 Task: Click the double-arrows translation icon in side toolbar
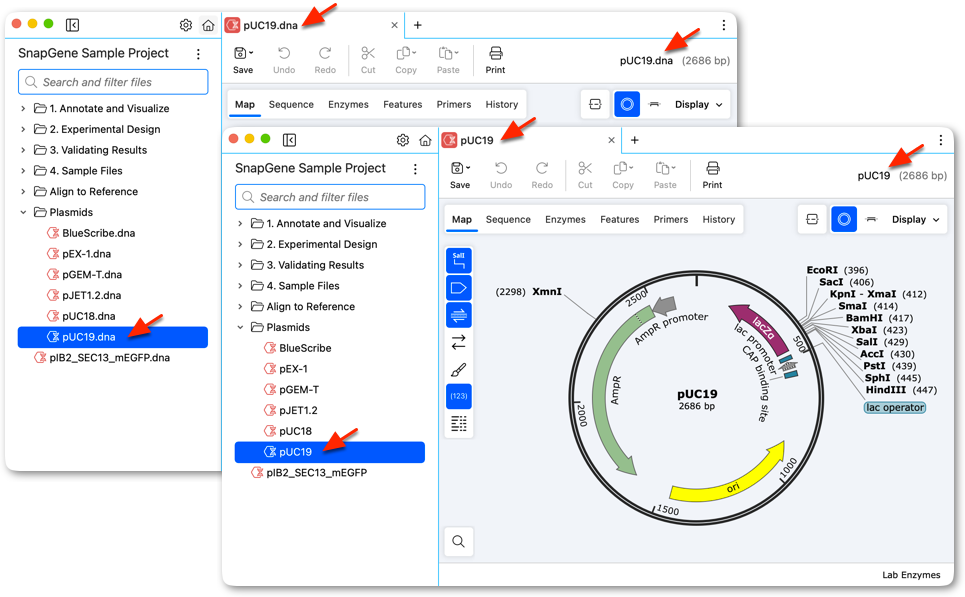(x=458, y=342)
